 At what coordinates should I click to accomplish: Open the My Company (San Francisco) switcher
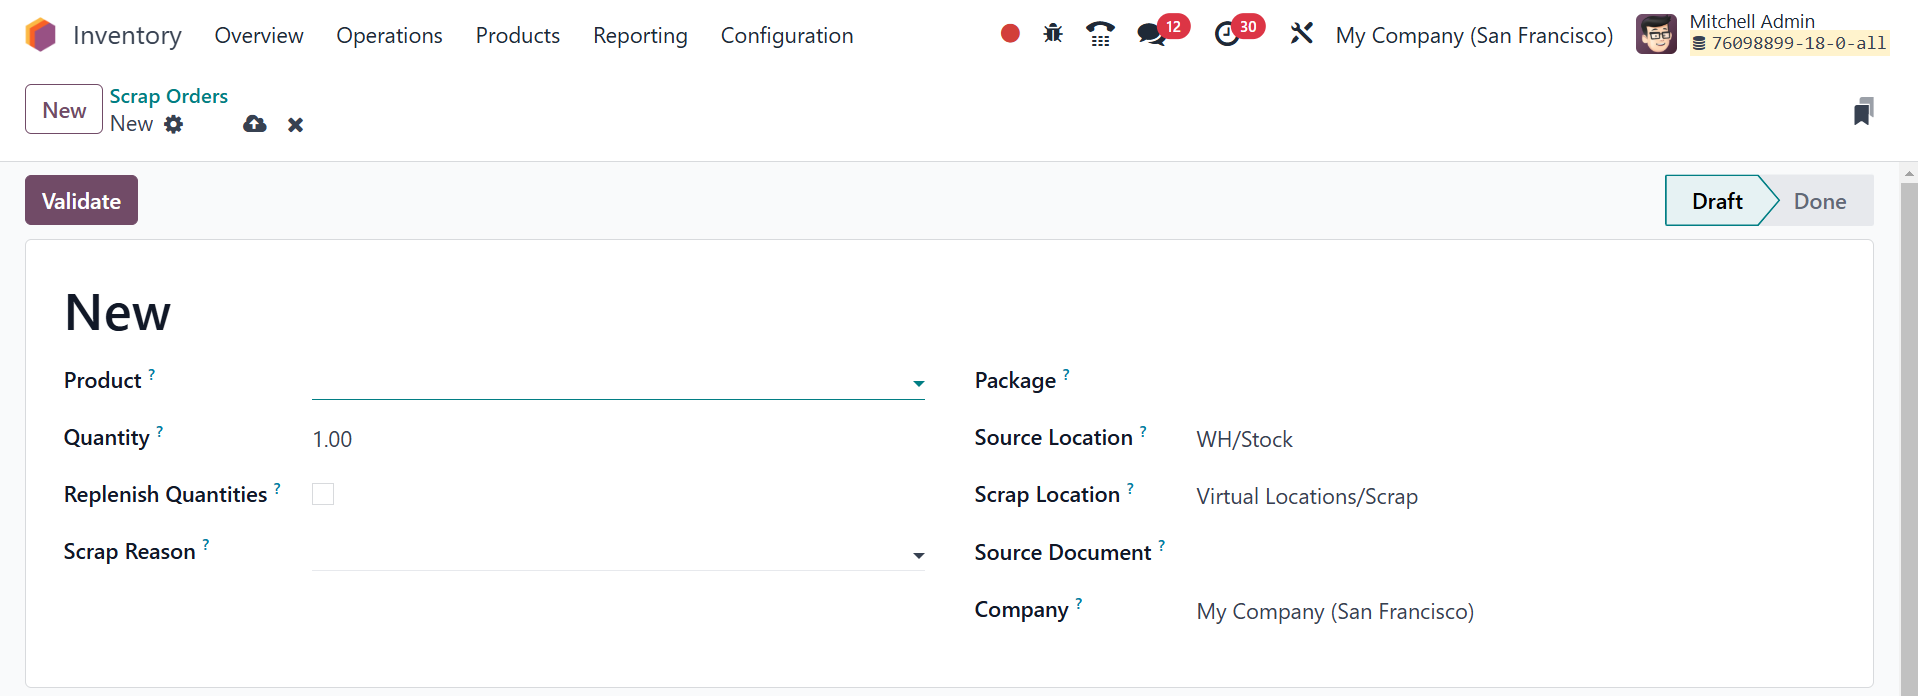point(1474,36)
